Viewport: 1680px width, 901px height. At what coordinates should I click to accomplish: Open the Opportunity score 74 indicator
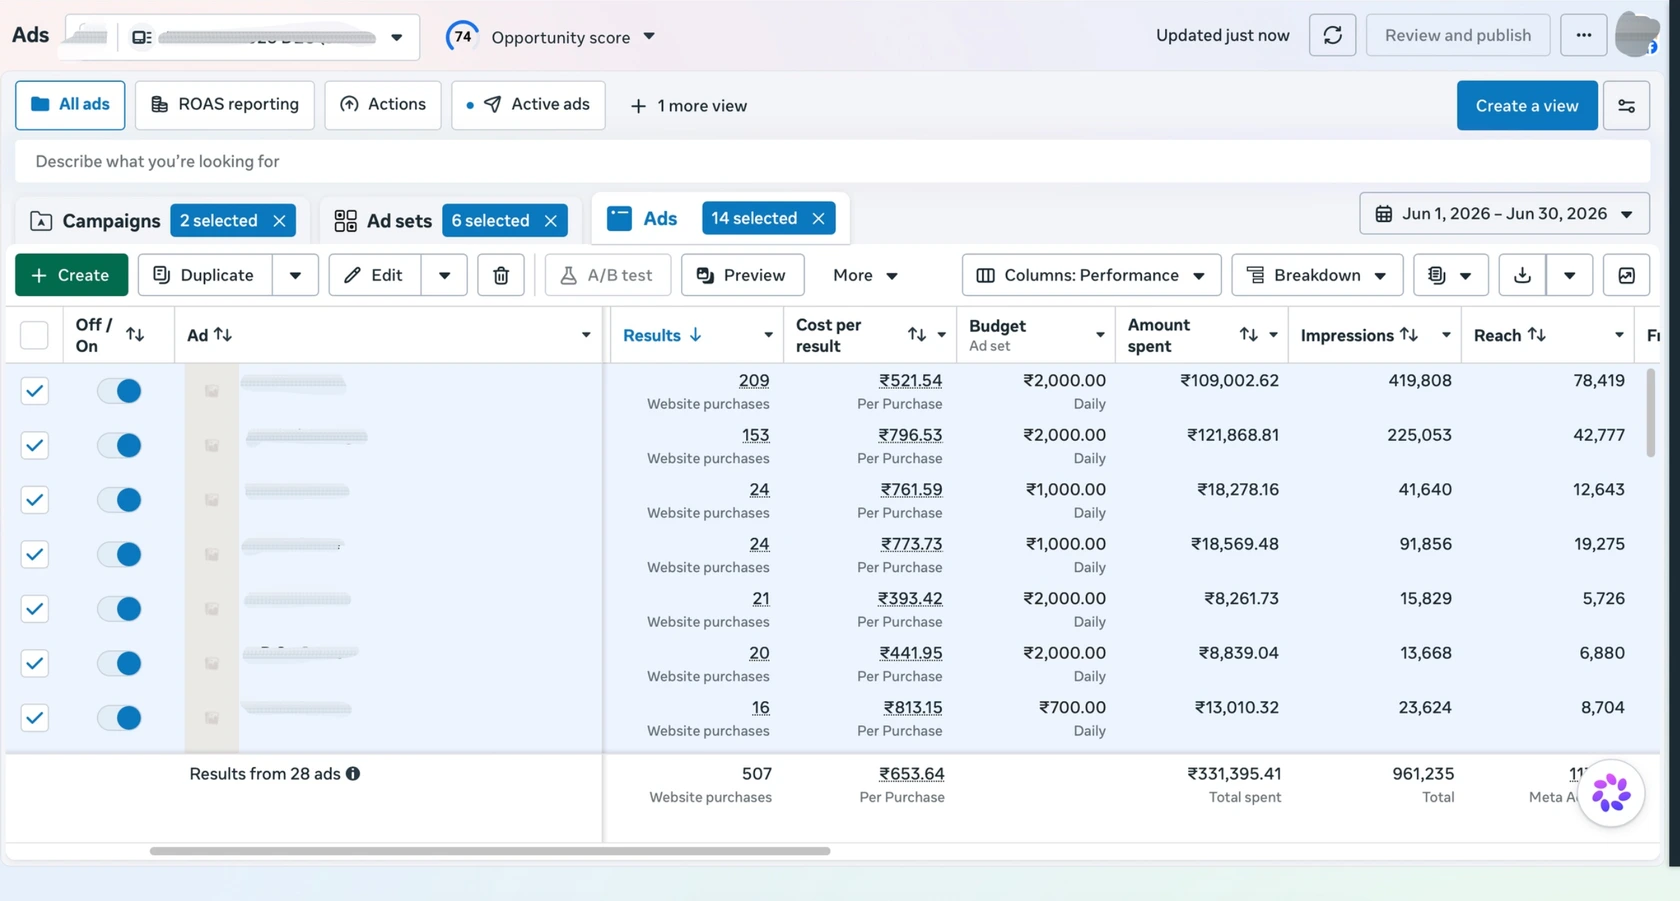tap(462, 37)
